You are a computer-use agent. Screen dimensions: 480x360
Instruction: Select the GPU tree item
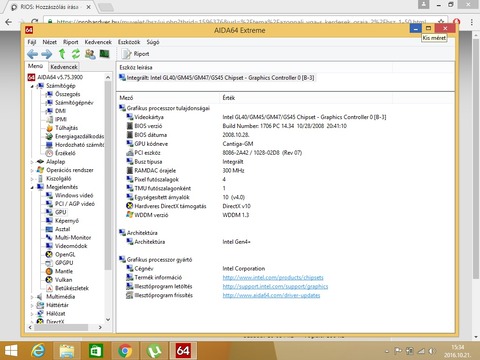(x=61, y=212)
